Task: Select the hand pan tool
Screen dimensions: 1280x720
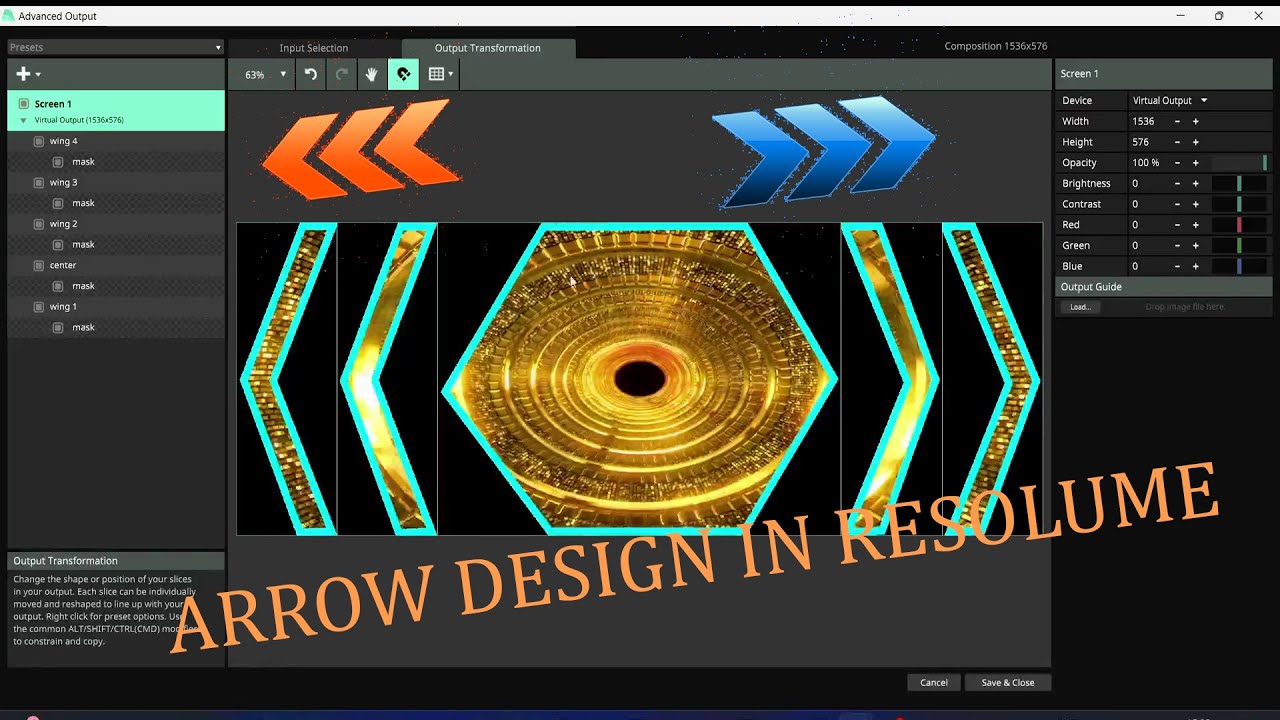Action: point(372,74)
